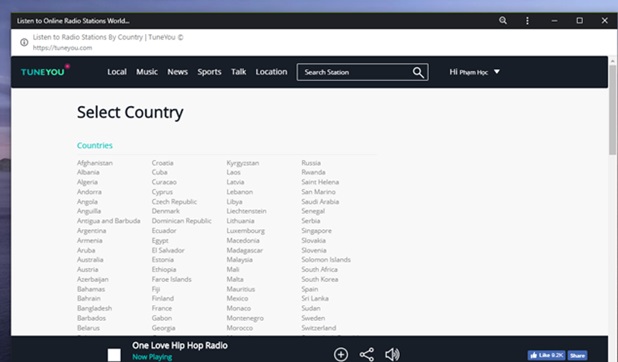Click the Countries section heading
Viewport: 618px width, 362px height.
(x=95, y=146)
